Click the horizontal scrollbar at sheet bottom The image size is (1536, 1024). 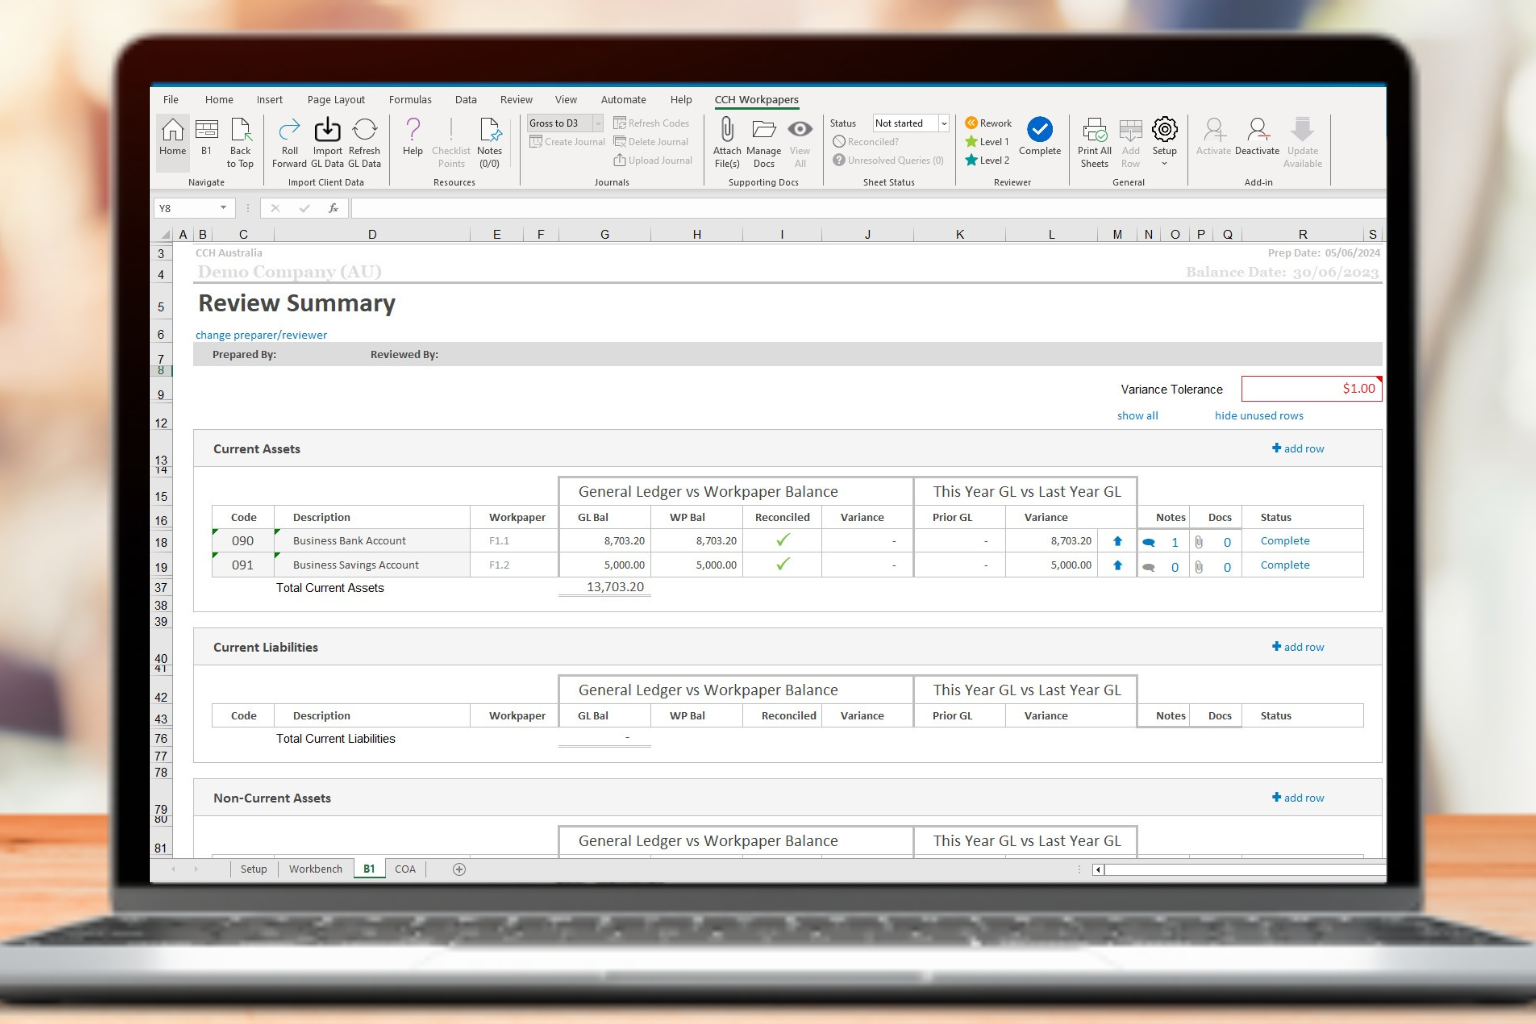tap(1240, 869)
